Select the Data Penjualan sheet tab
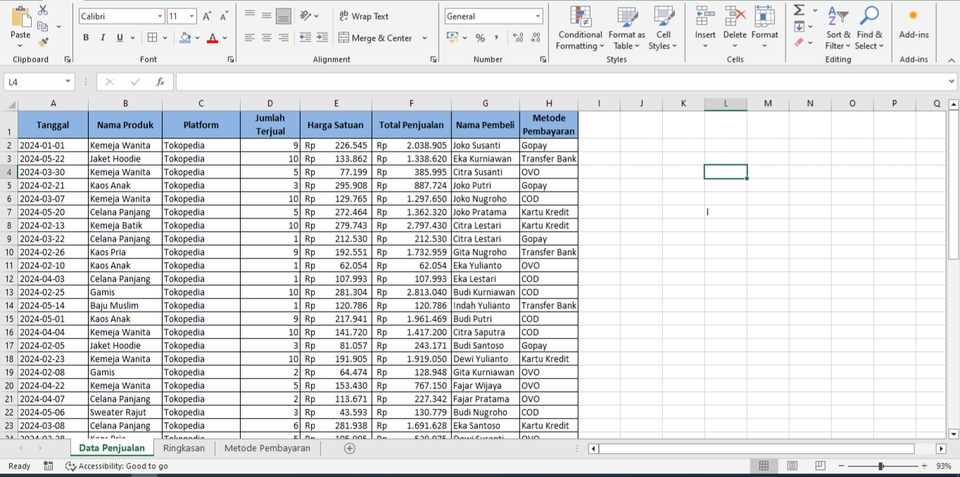 (112, 448)
